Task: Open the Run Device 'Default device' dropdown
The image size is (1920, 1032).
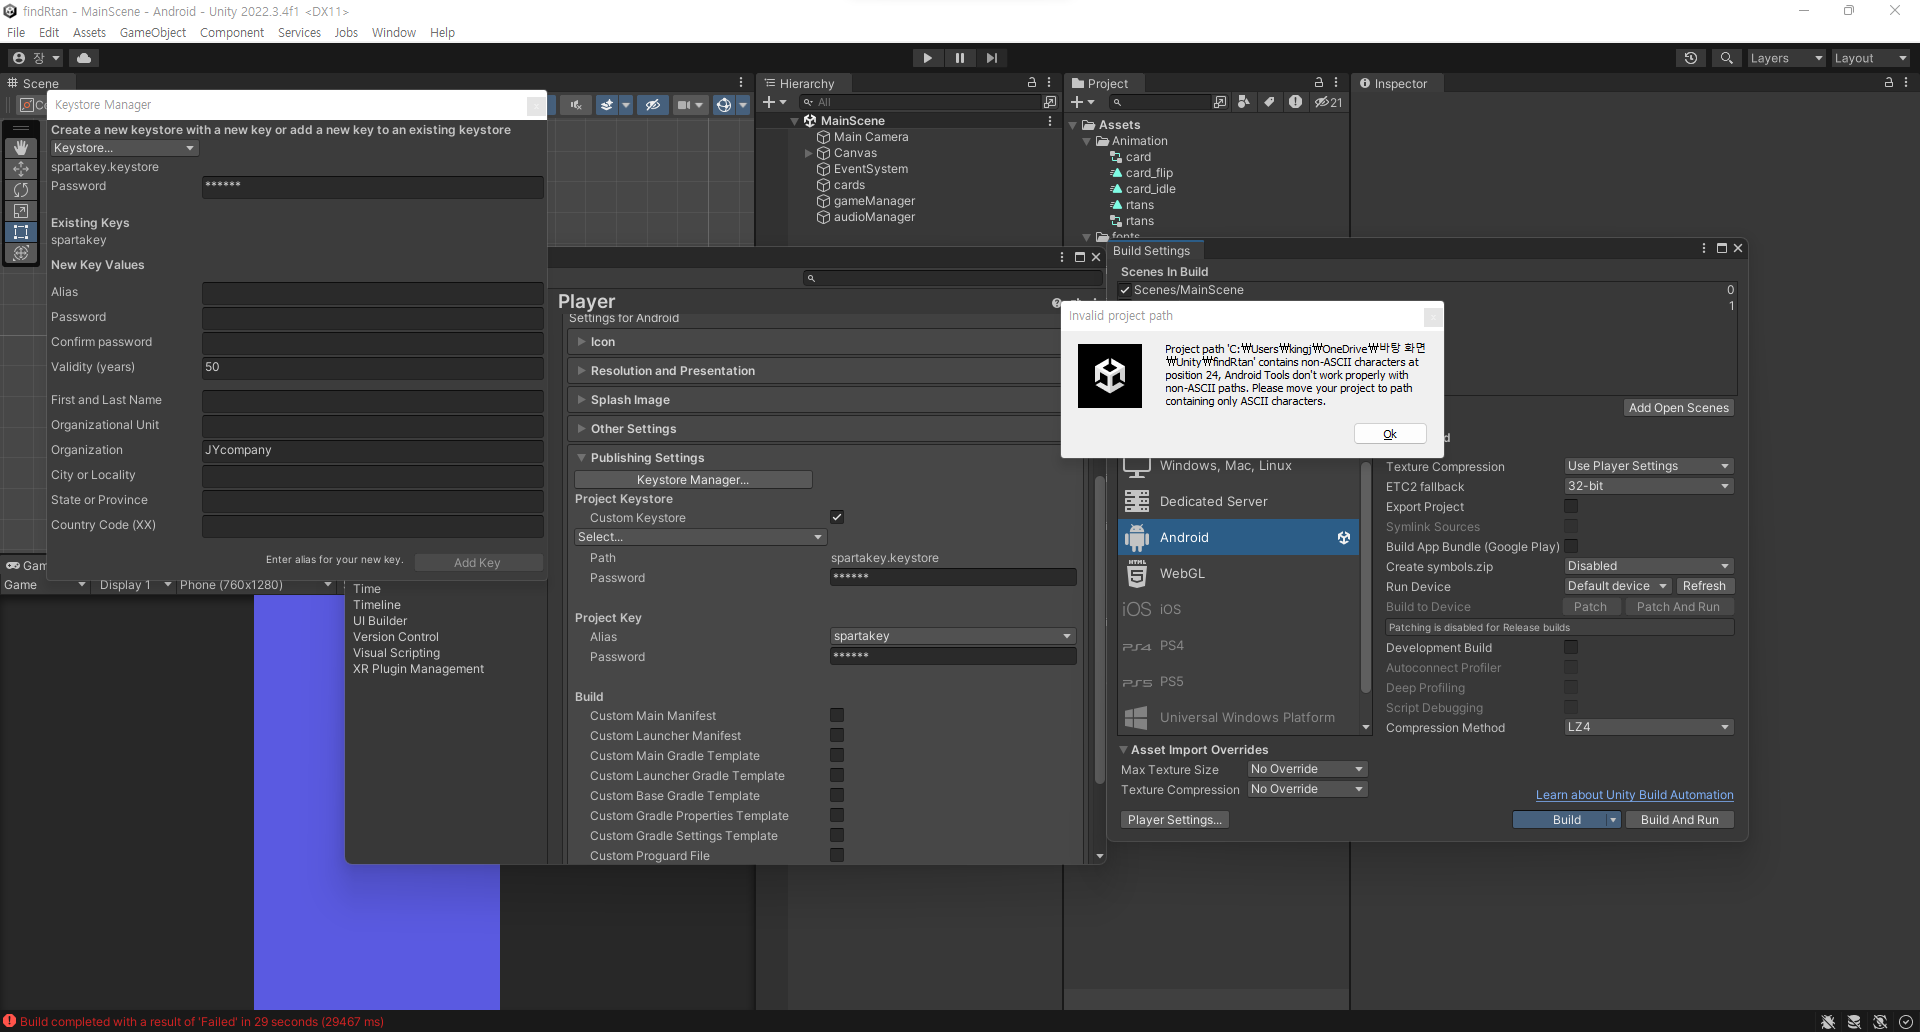Action: (1617, 586)
